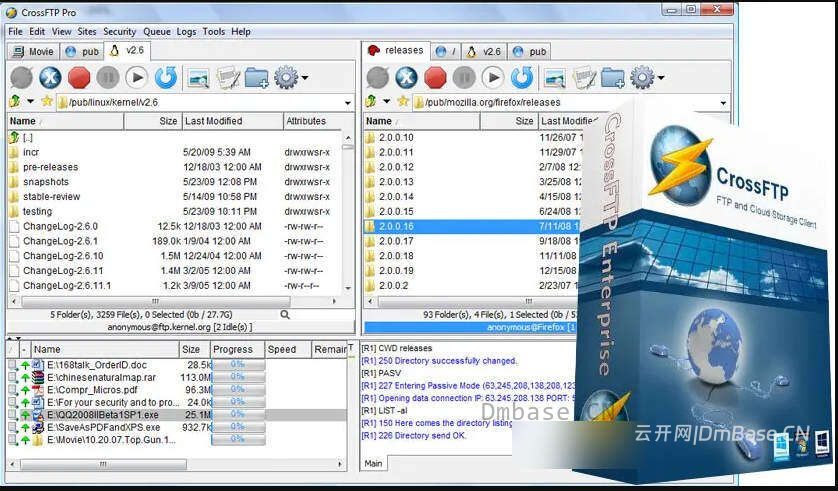The width and height of the screenshot is (838, 491).
Task: Expand the arrow next to right gear icon
Action: tap(661, 78)
